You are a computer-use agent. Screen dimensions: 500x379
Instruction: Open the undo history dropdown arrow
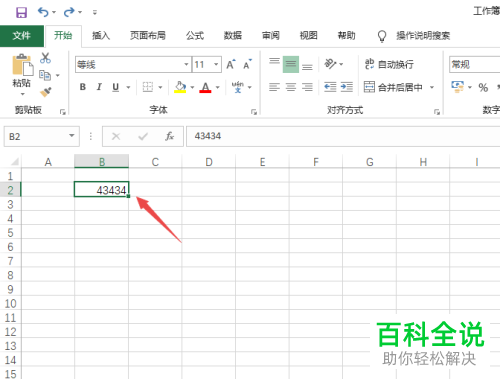[54, 13]
